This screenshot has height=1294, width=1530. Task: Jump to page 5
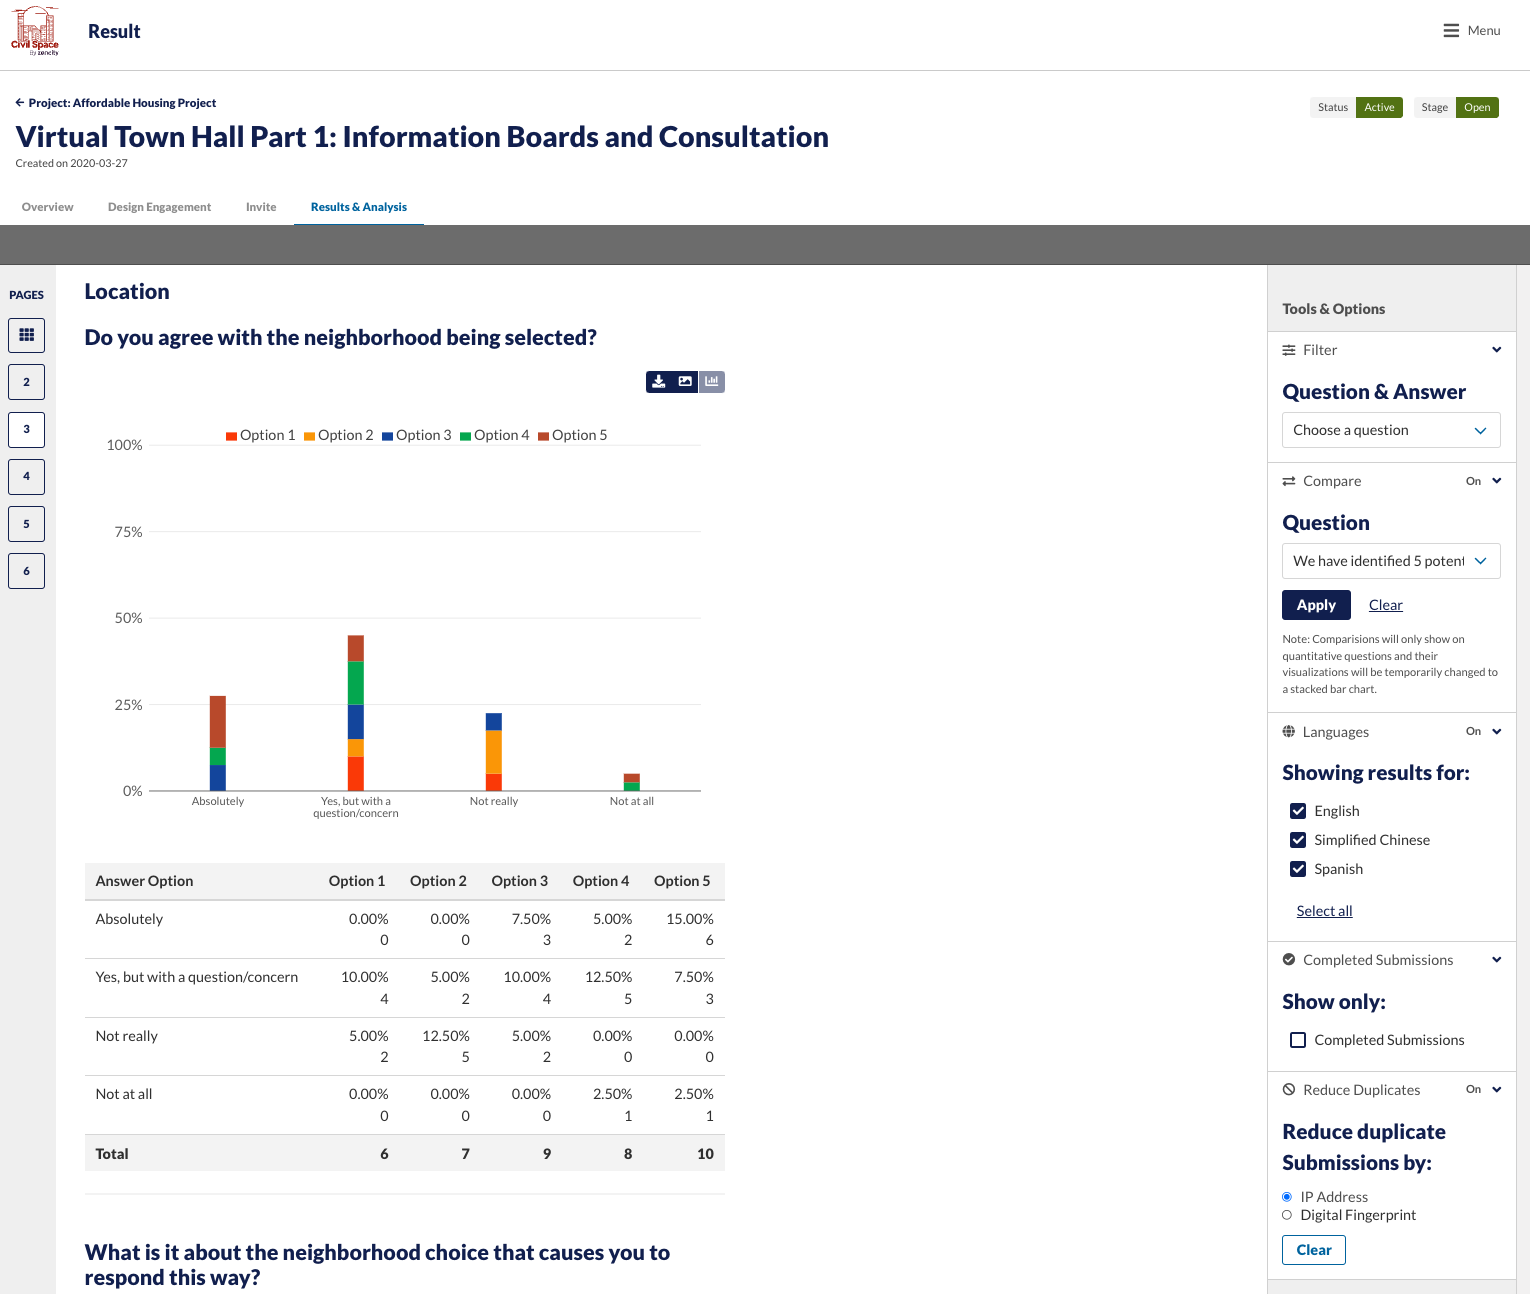click(27, 524)
